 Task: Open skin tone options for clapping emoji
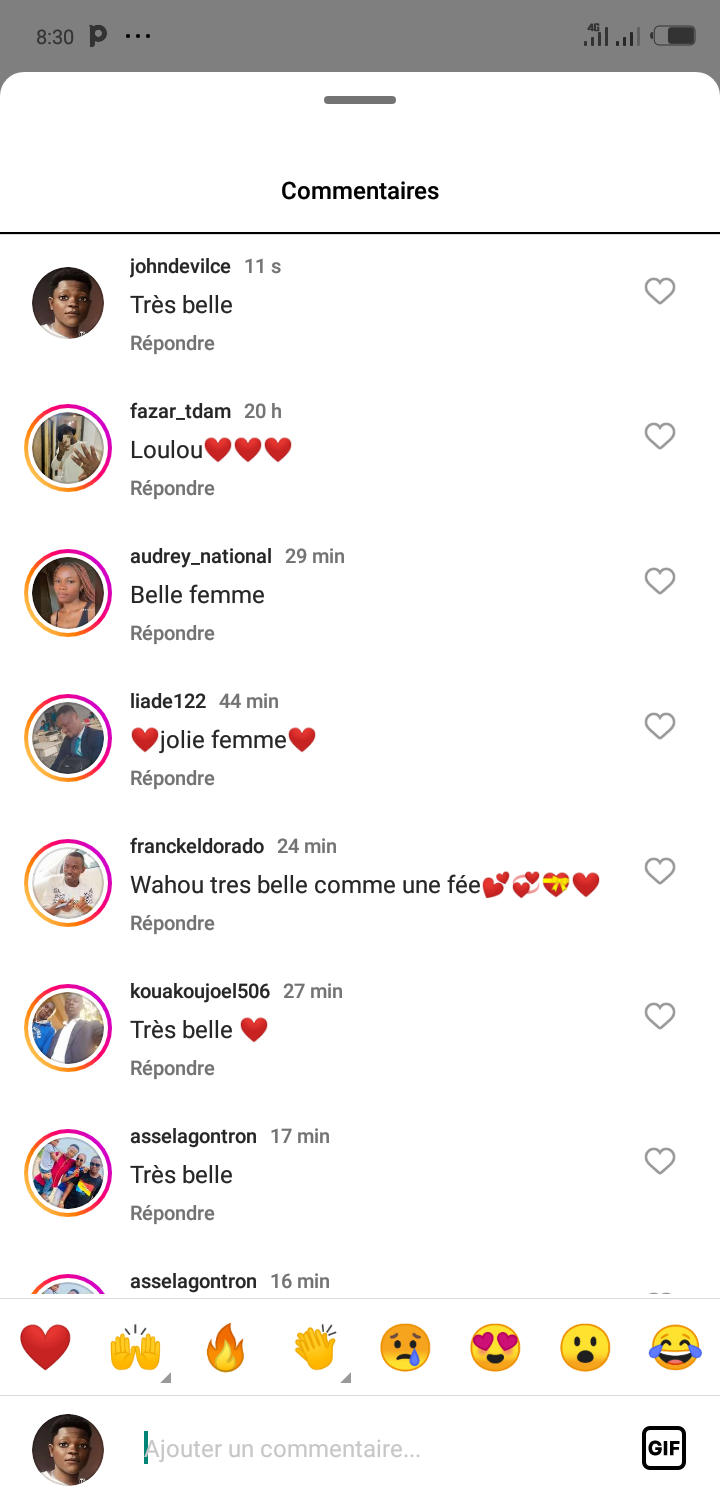tap(346, 1378)
